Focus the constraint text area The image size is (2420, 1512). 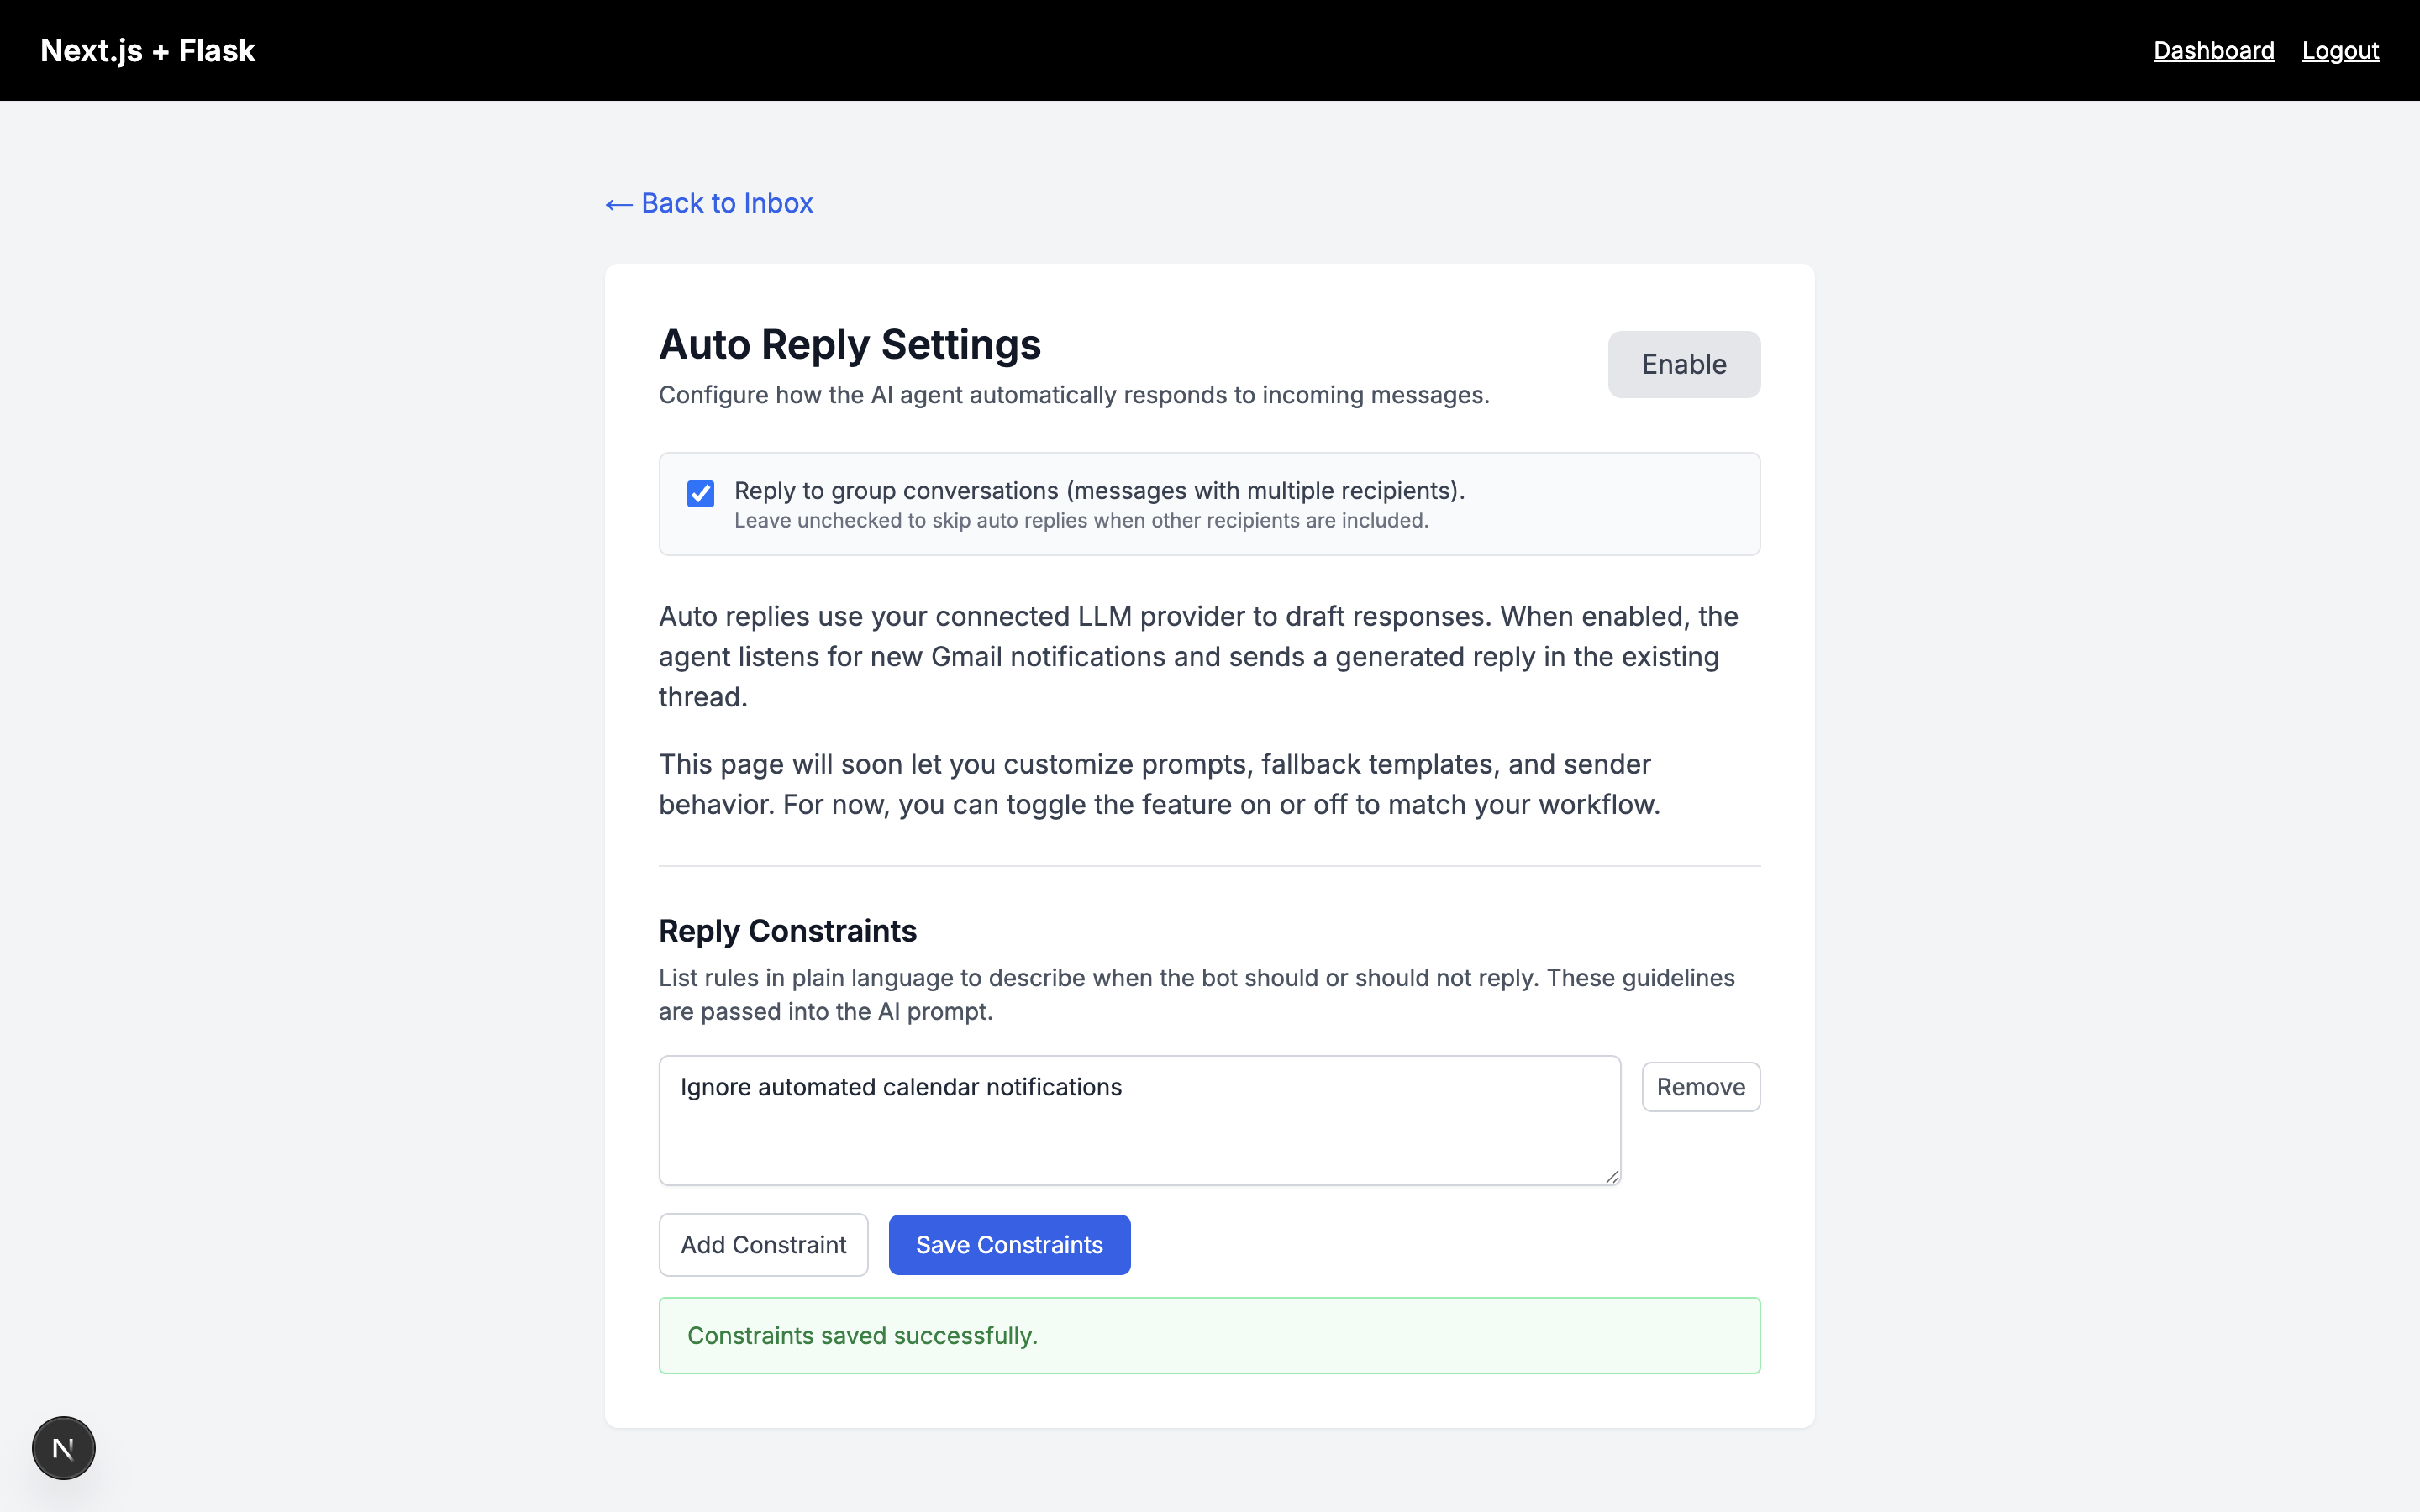[x=1138, y=1120]
